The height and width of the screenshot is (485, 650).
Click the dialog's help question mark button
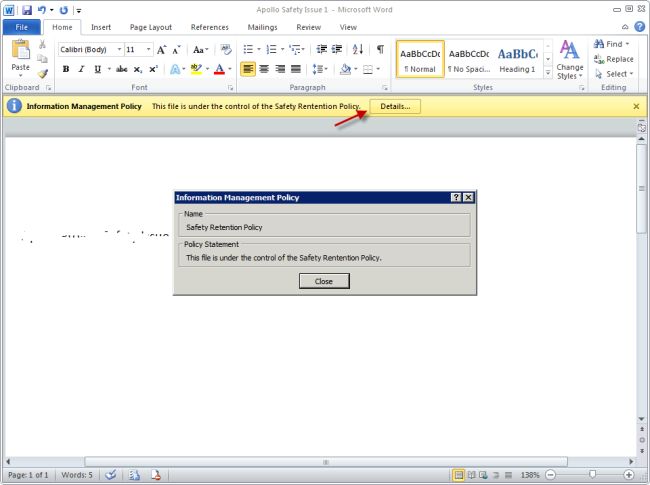click(x=456, y=198)
